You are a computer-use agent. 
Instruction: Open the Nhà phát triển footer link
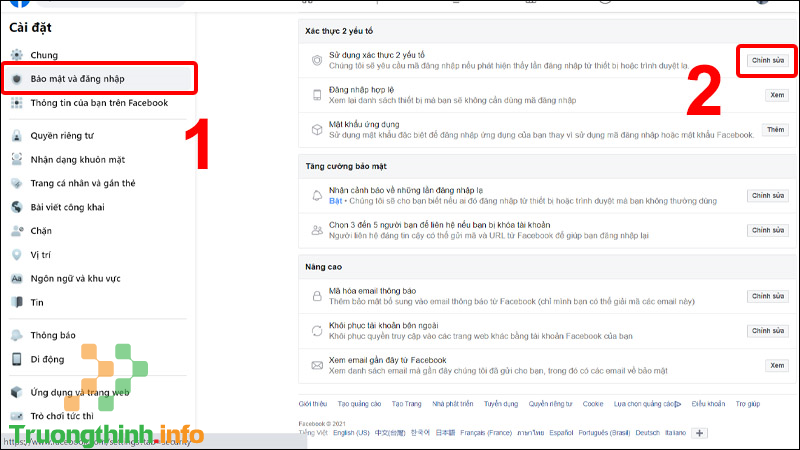click(453, 404)
